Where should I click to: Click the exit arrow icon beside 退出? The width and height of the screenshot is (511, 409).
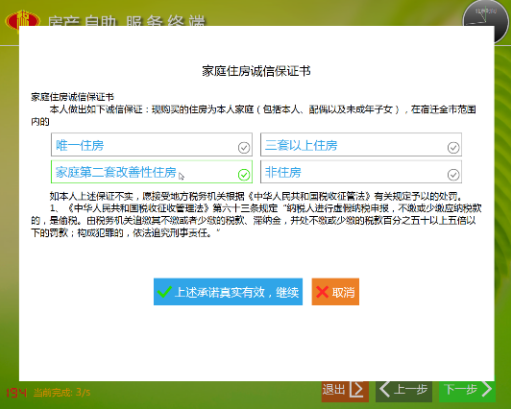pyautogui.click(x=357, y=389)
